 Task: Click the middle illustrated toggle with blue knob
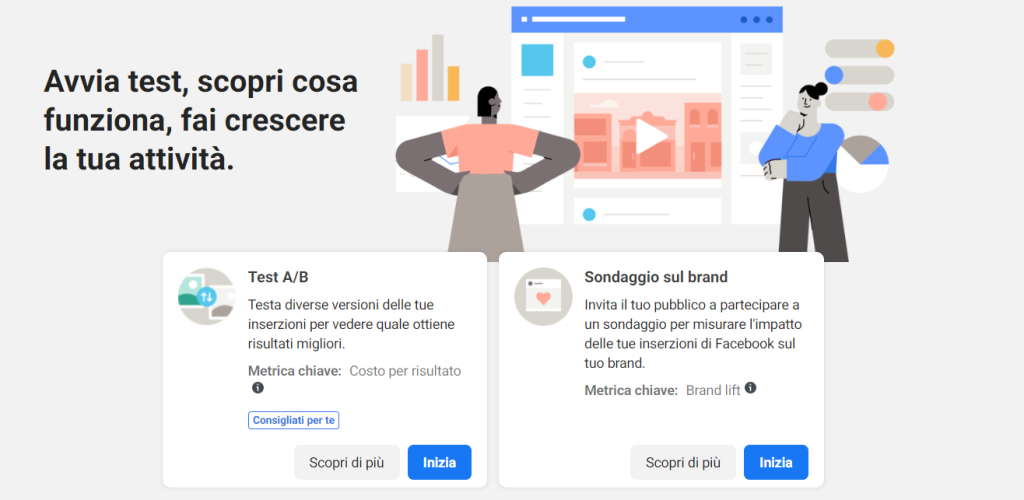[x=859, y=75]
